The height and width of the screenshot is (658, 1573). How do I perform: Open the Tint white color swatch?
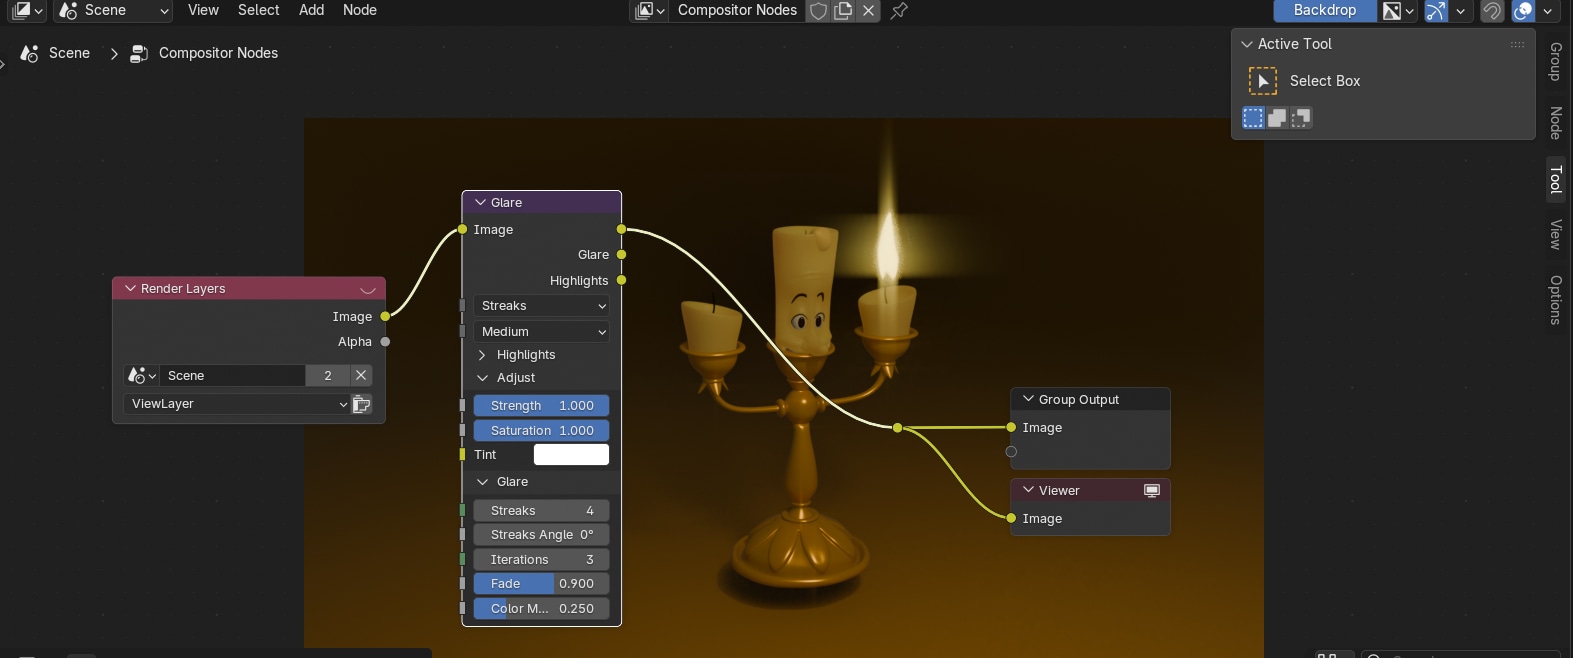tap(571, 455)
